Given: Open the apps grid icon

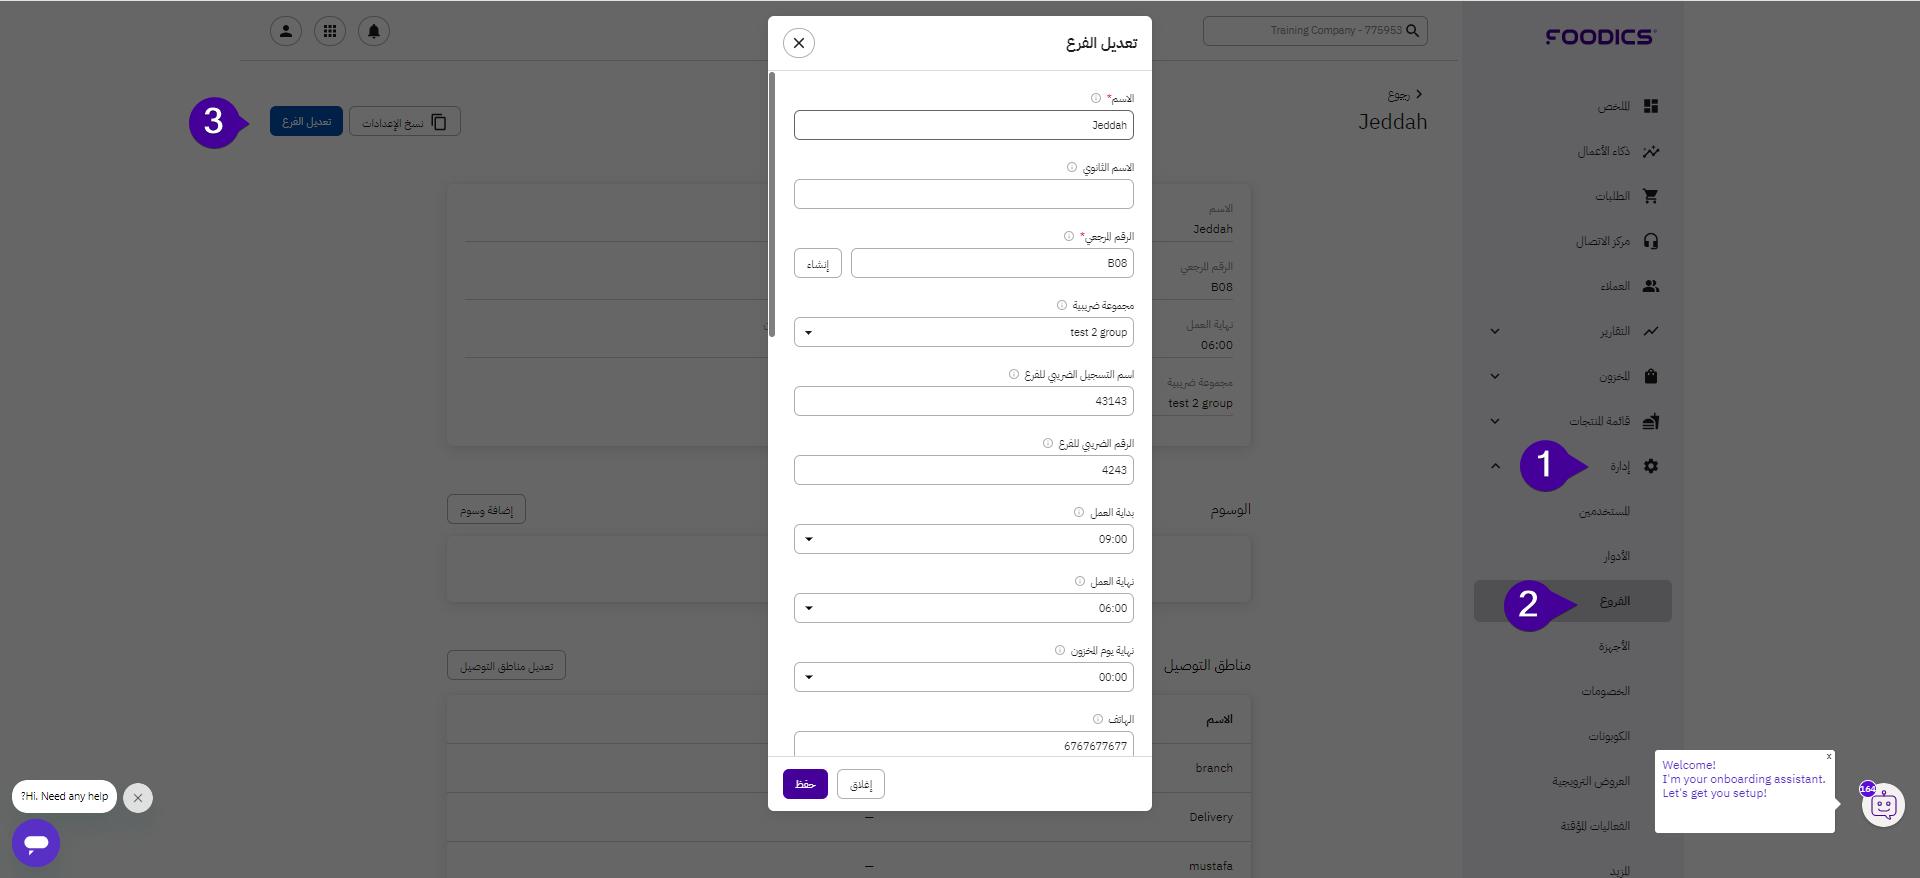Looking at the screenshot, I should tap(330, 31).
